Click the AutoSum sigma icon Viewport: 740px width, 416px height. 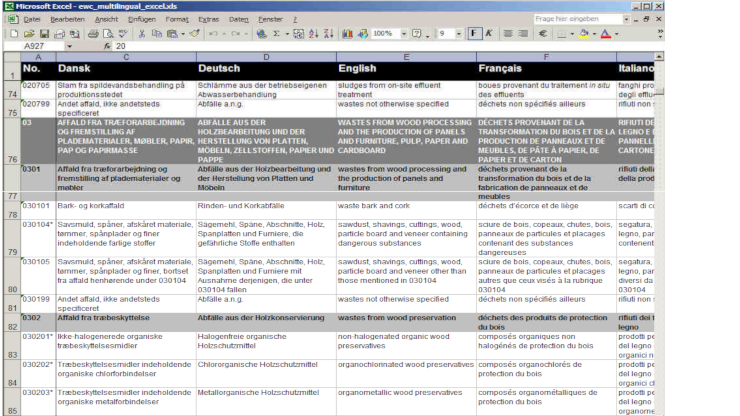pyautogui.click(x=274, y=33)
